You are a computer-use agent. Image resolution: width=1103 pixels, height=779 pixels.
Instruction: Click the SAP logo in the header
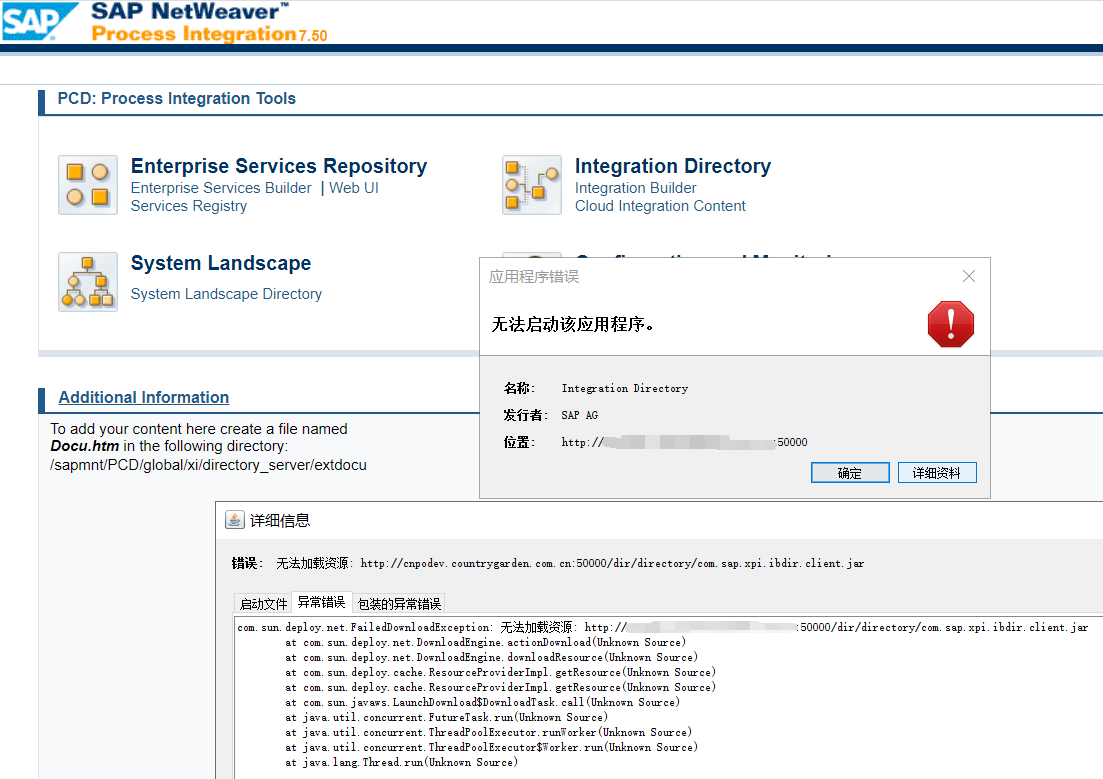(40, 21)
